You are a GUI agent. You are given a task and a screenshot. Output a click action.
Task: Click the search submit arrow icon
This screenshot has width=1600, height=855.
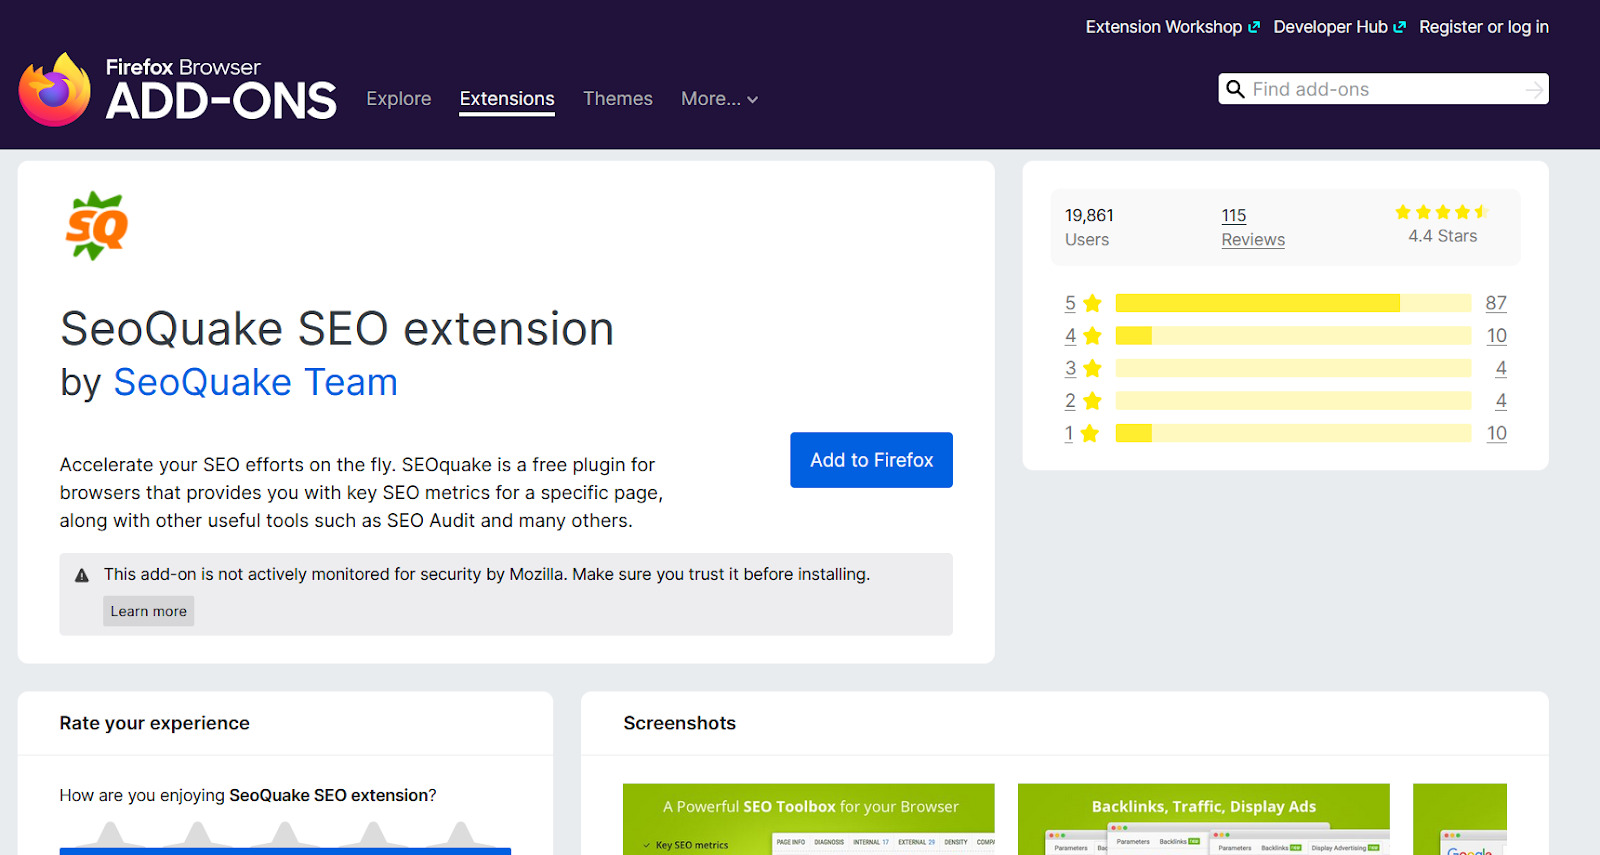(x=1534, y=90)
